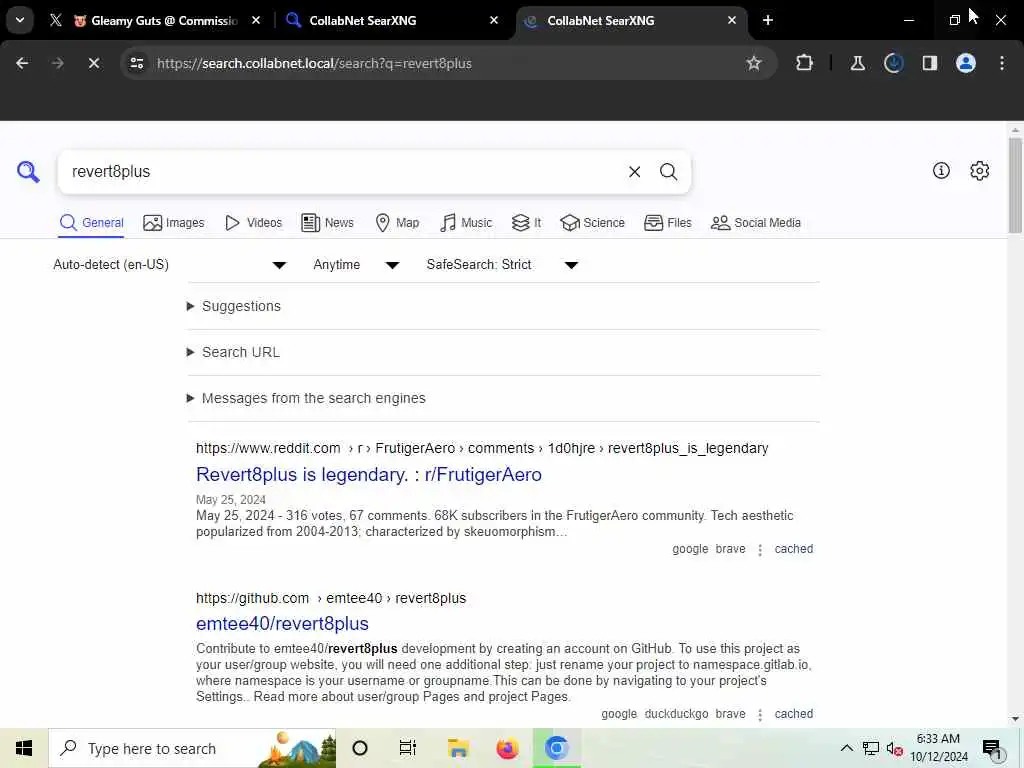Screen dimensions: 1024x768
Task: Select the Videos category tab
Action: 253,223
